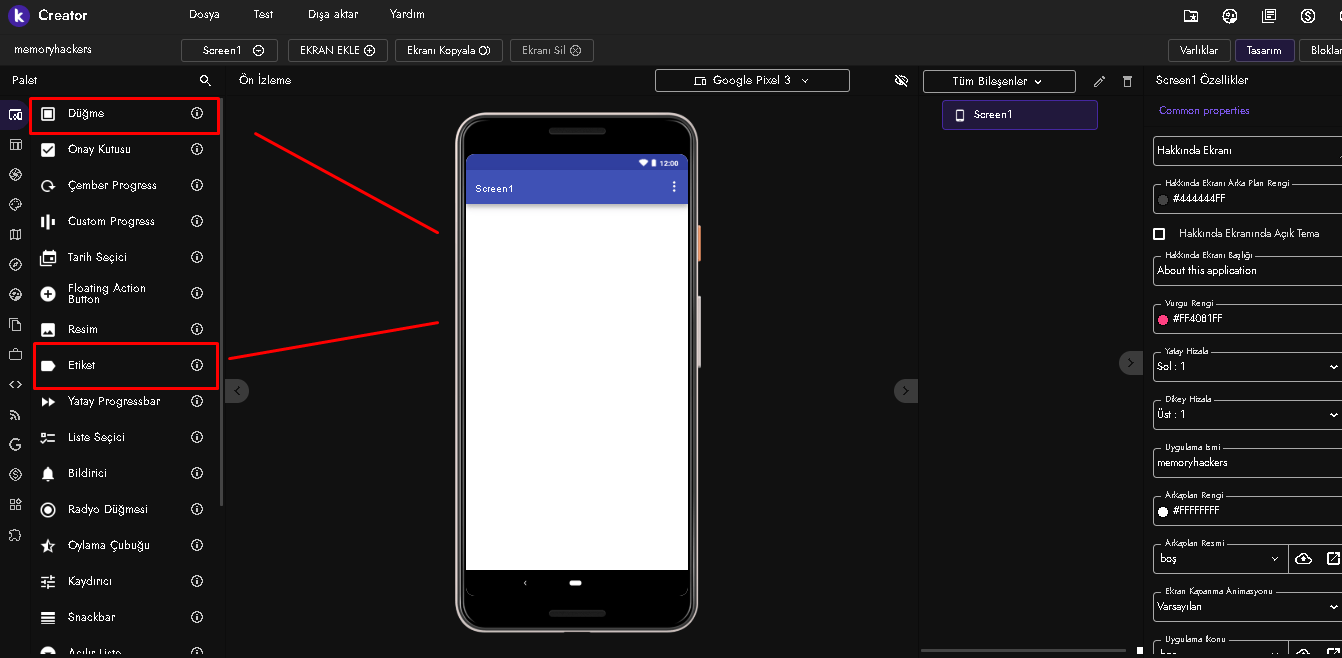Pick the #FF4081FF accent color swatch
Screen dimensions: 1342x658
pos(1163,319)
